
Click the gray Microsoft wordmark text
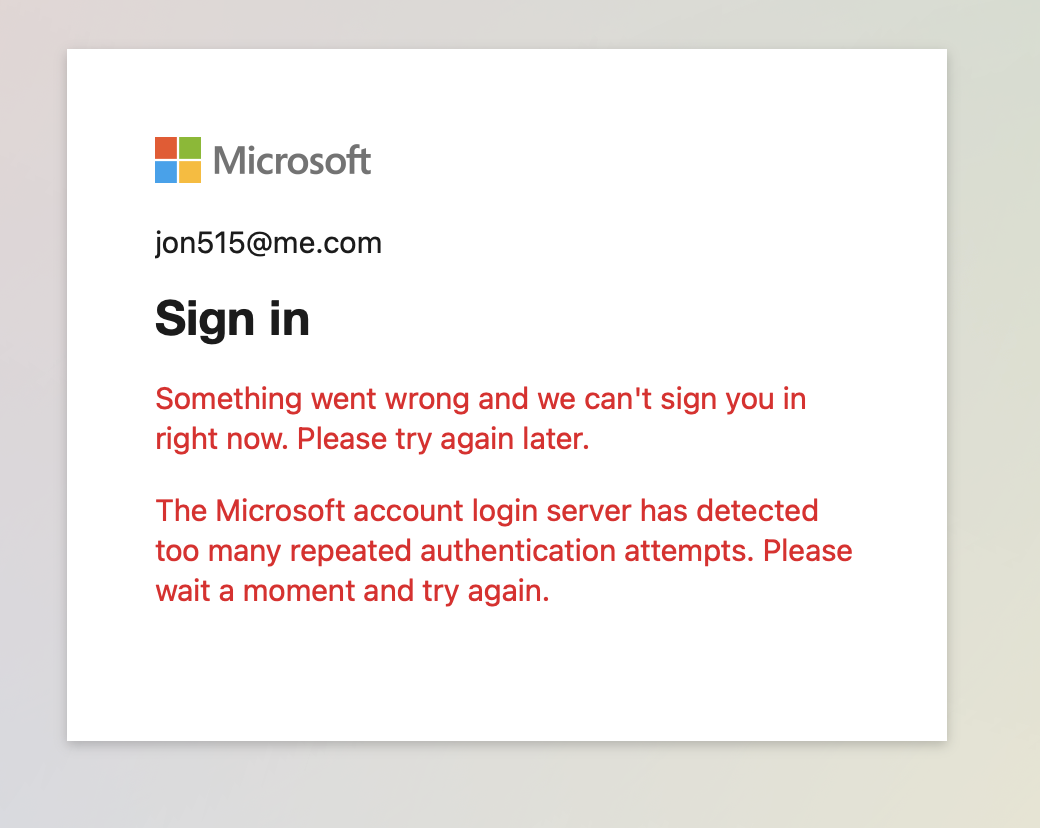(292, 161)
